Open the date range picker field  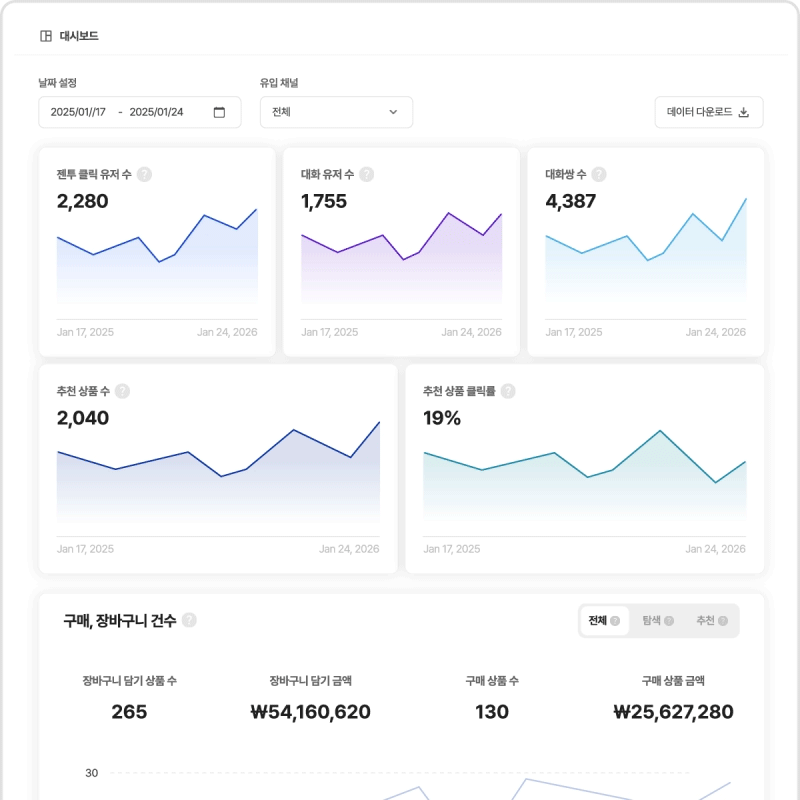140,112
